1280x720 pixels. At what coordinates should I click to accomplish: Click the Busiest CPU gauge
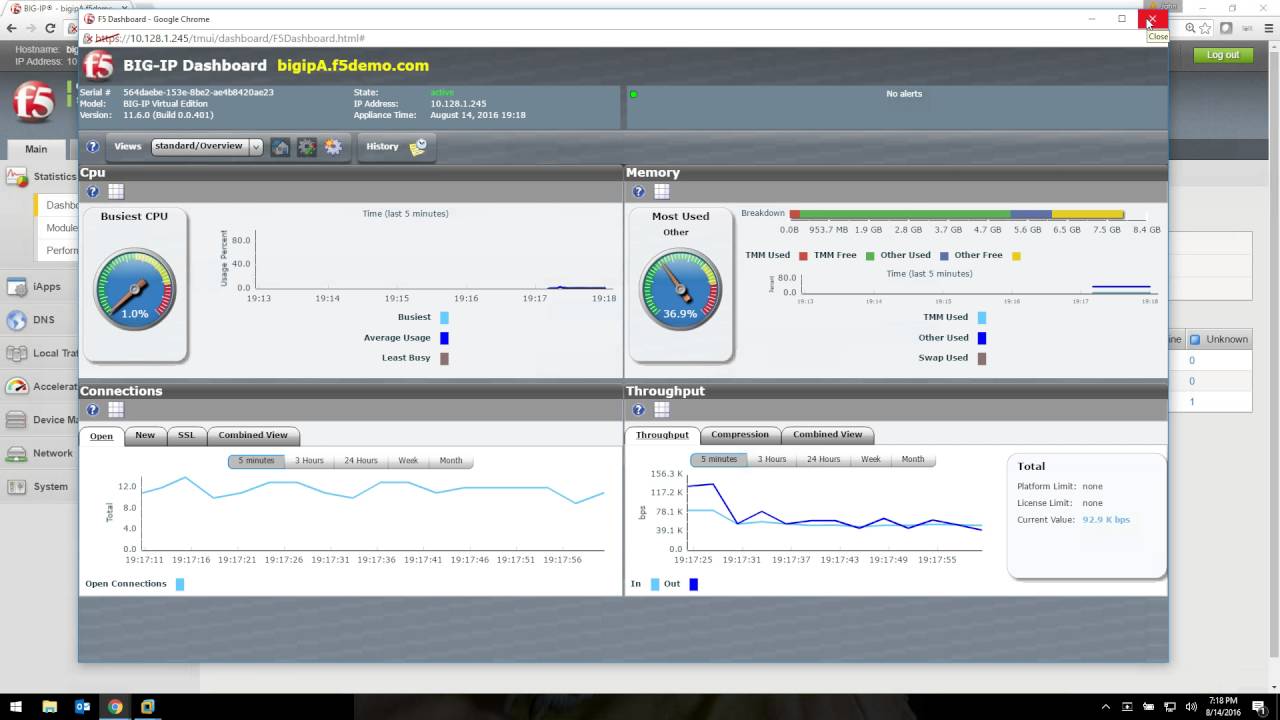point(135,290)
